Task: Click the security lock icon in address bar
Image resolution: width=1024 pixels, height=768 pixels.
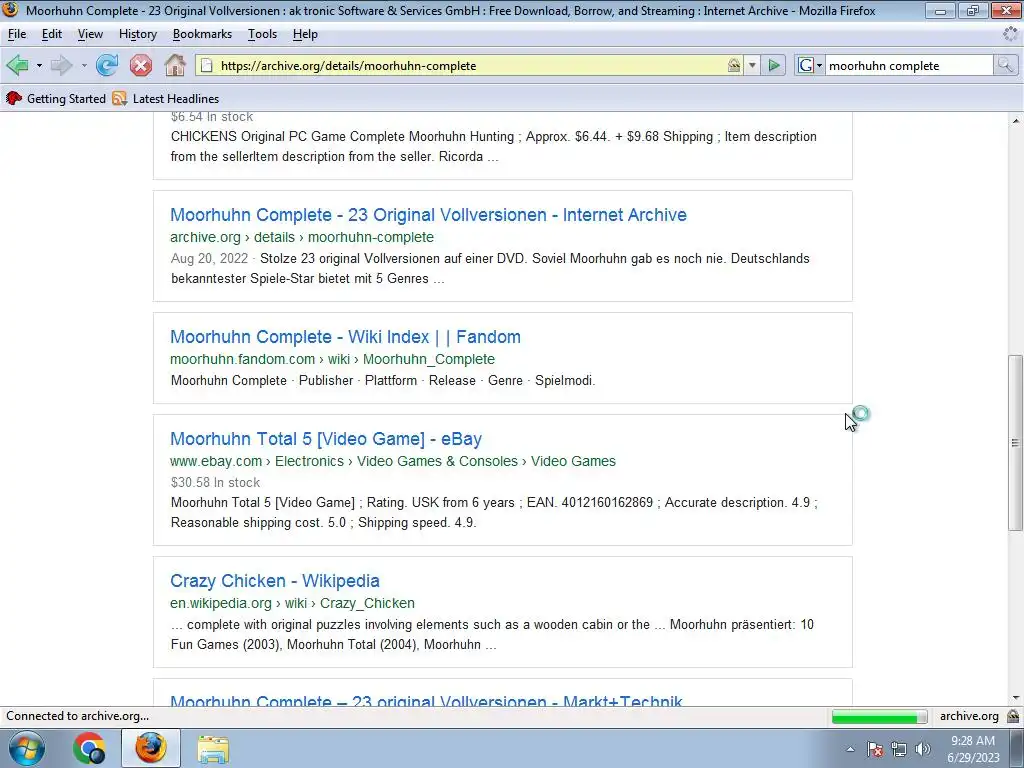Action: (x=734, y=65)
